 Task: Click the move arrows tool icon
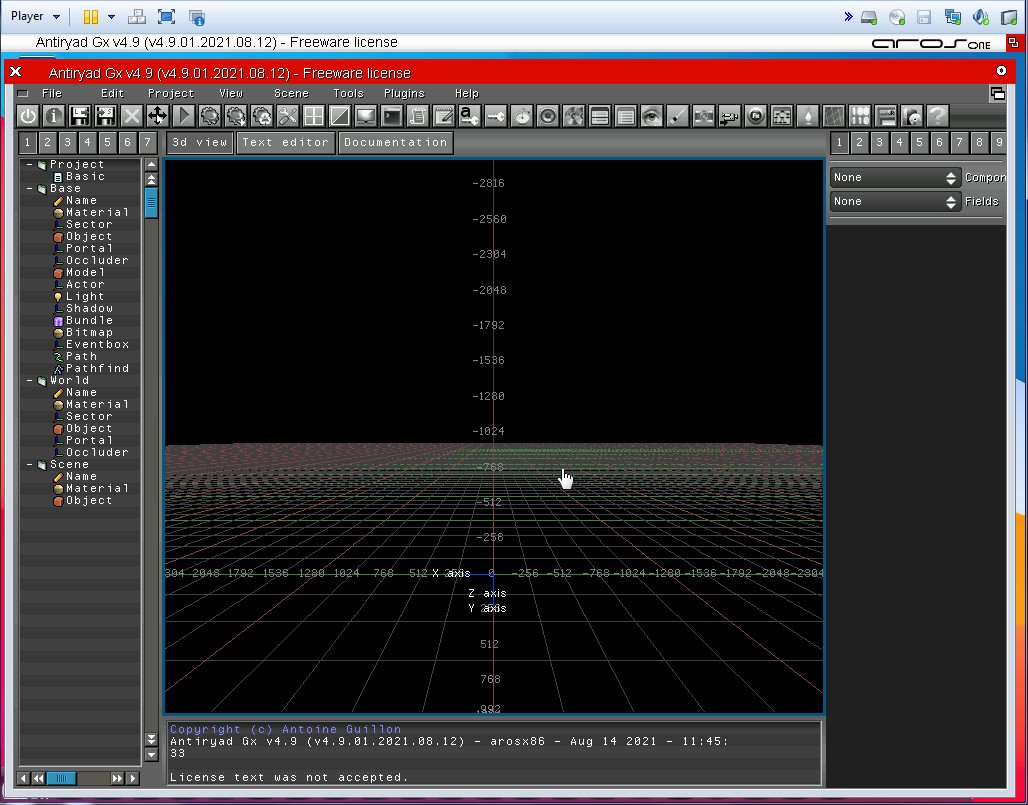[158, 116]
